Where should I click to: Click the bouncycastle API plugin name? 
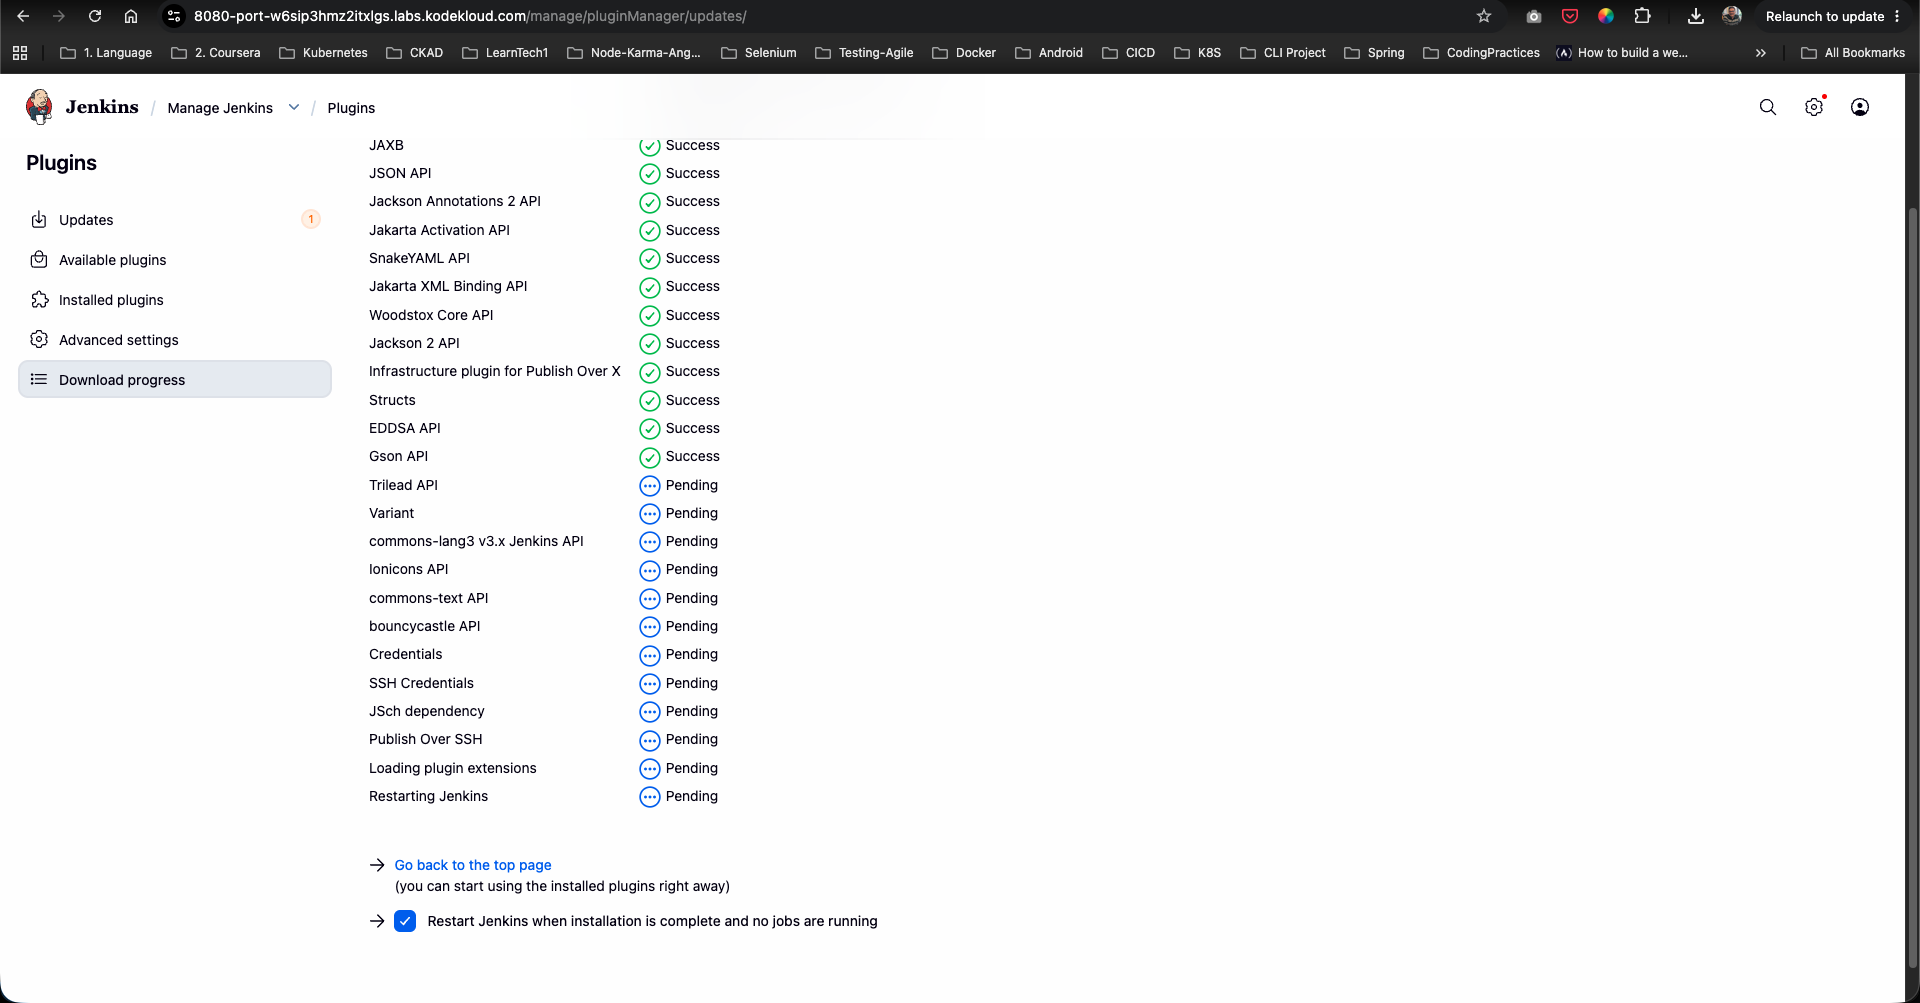425,626
